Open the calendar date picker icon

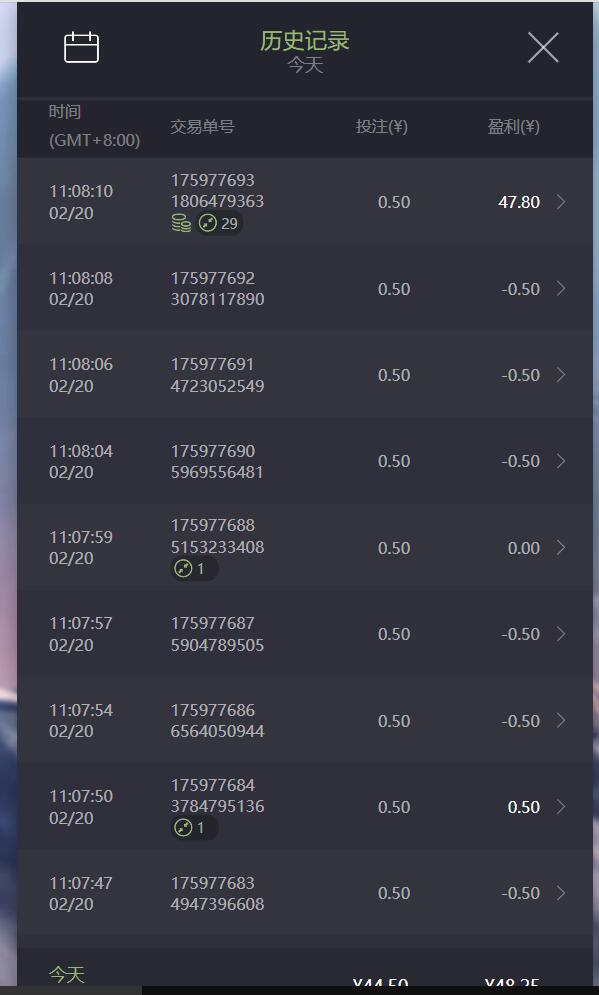82,47
